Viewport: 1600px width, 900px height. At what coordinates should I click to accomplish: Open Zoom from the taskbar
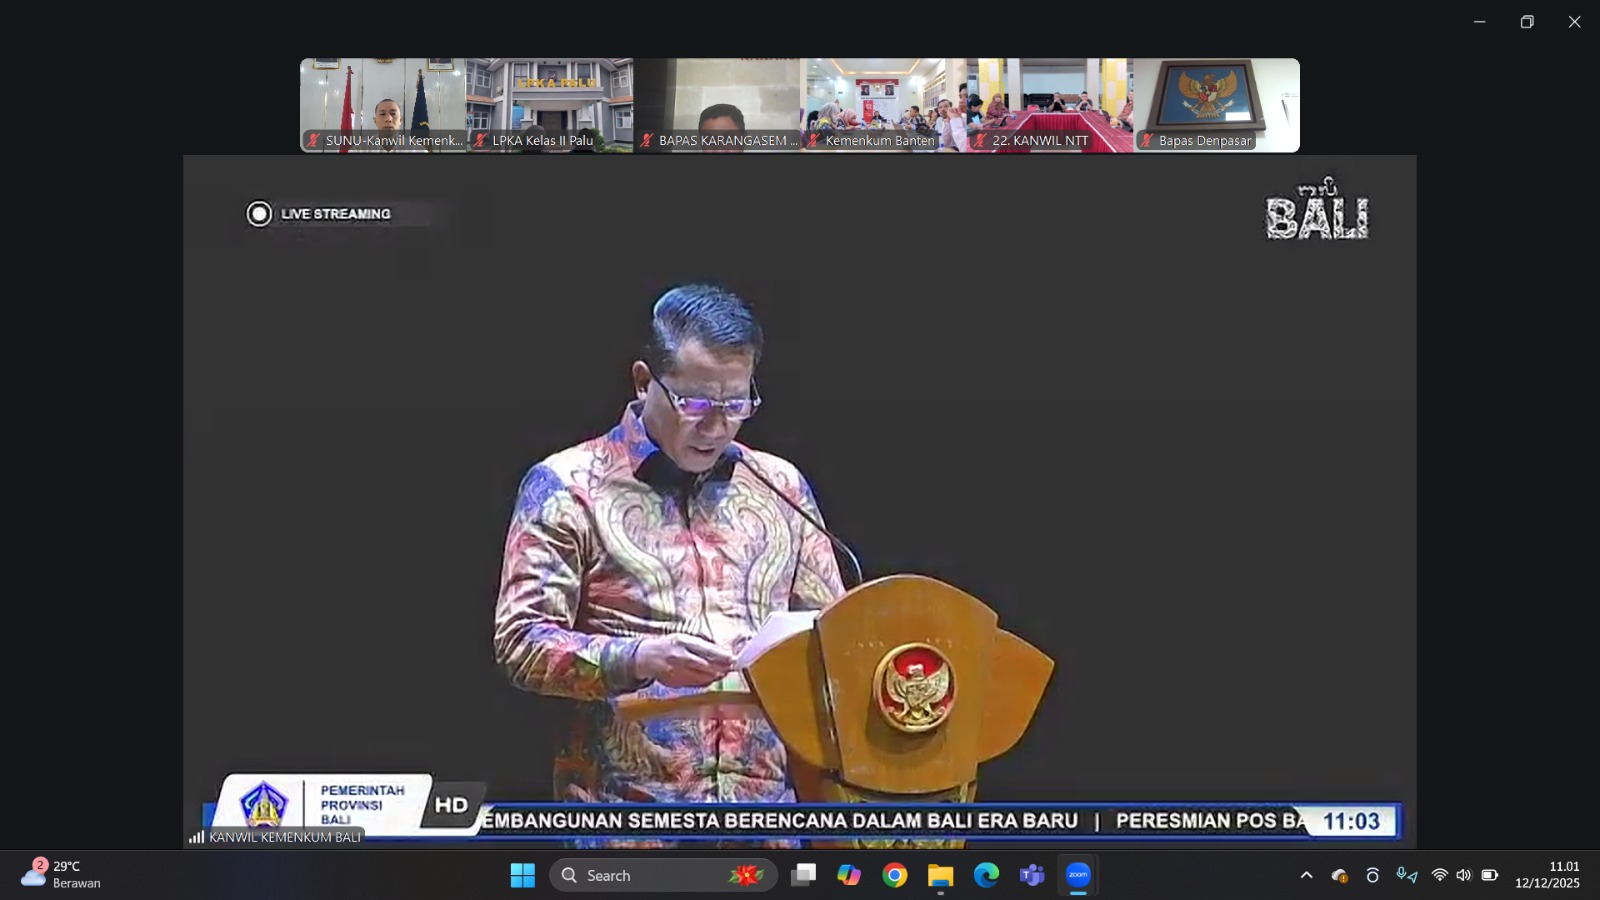1078,875
